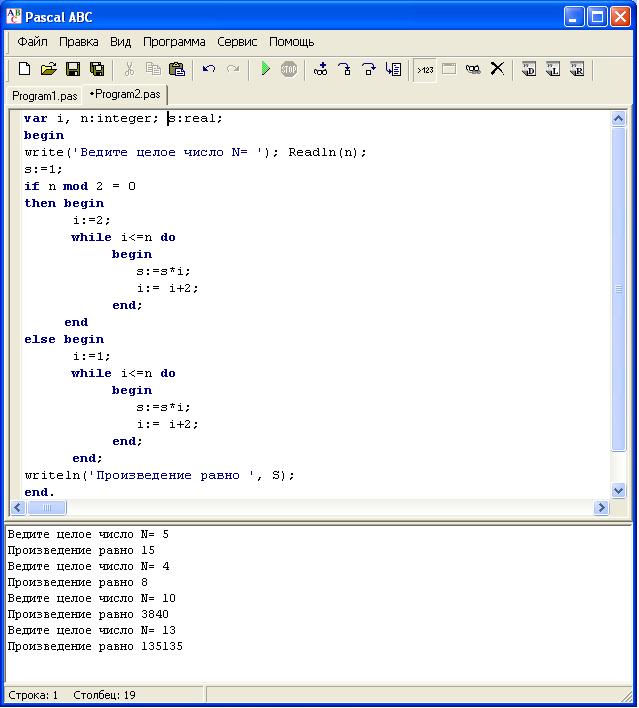Click the Paste clipboard icon
Image resolution: width=639 pixels, height=708 pixels.
(177, 69)
